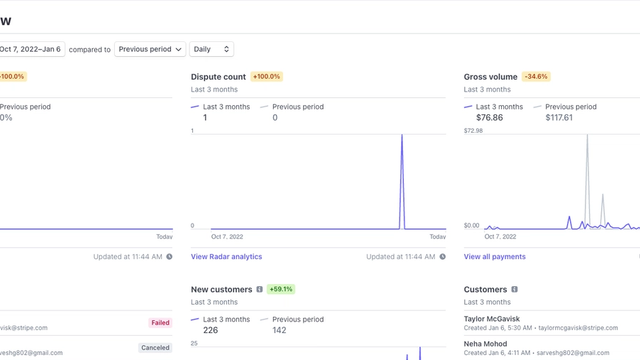Click the New customers +59.1% badge
Viewport: 640px width, 360px height.
pos(281,289)
